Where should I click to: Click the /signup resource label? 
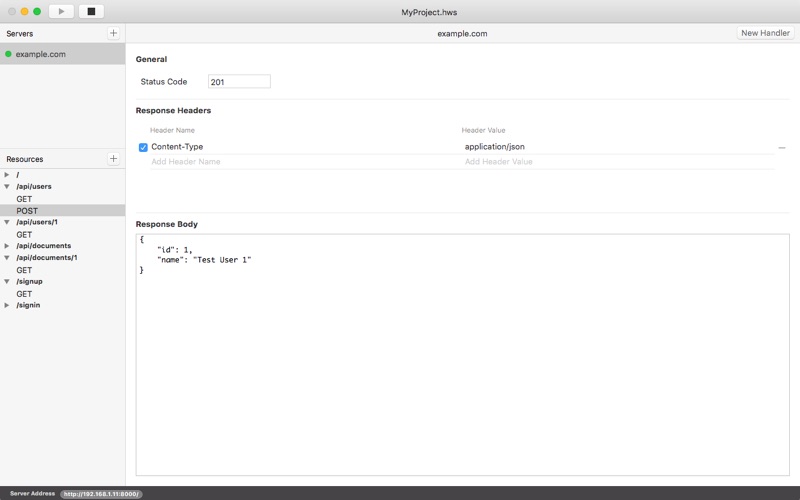[29, 282]
